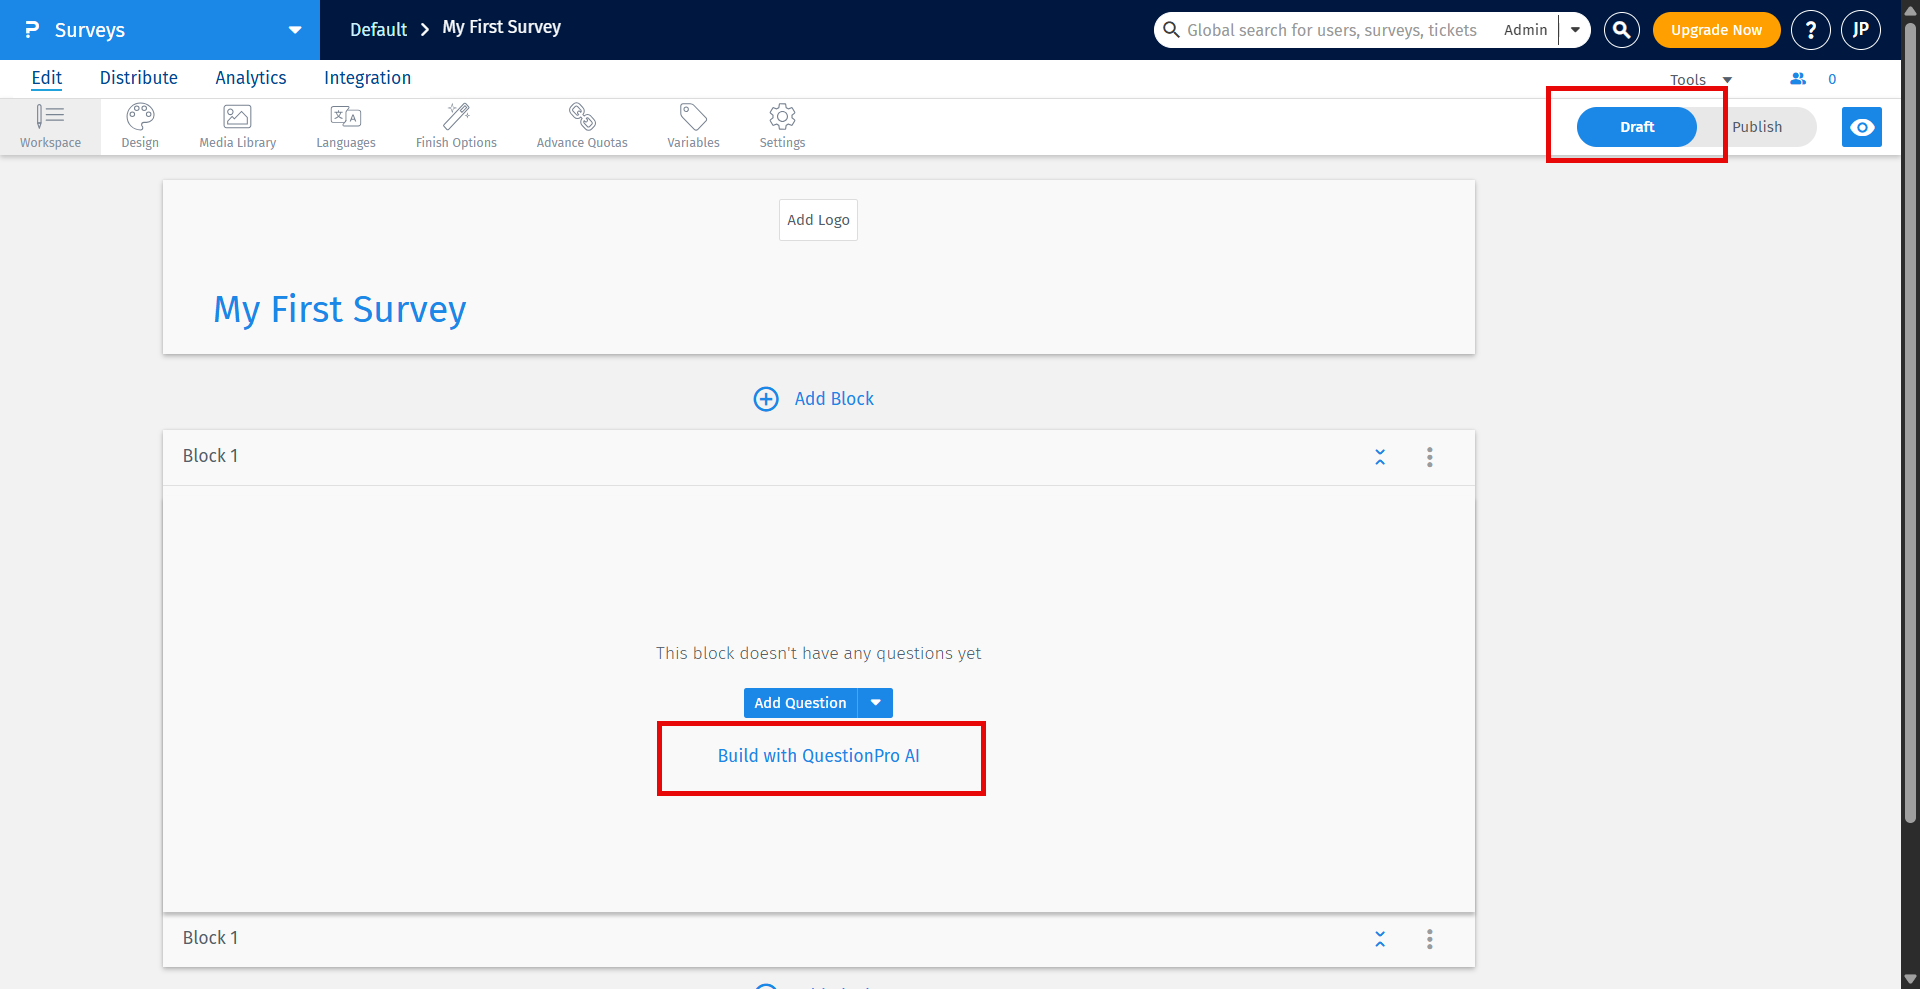
Task: Click the Upgrade Now button
Action: [1716, 30]
